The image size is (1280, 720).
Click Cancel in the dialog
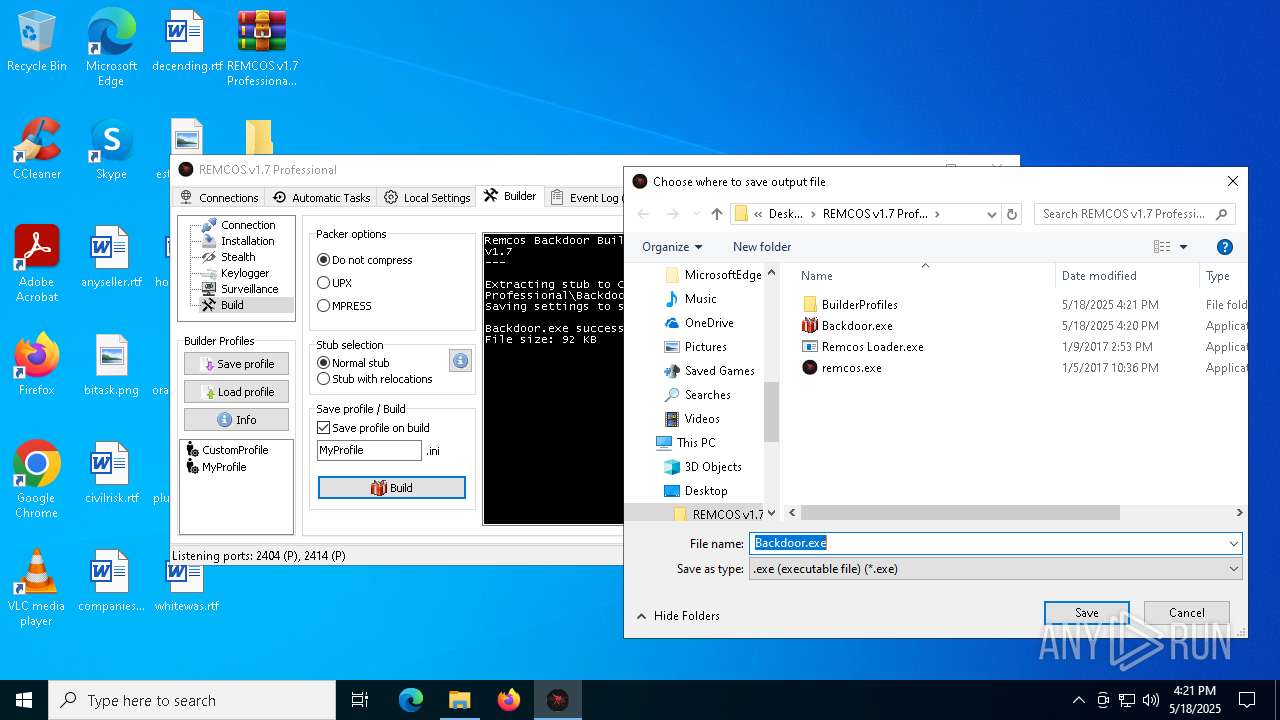1187,613
